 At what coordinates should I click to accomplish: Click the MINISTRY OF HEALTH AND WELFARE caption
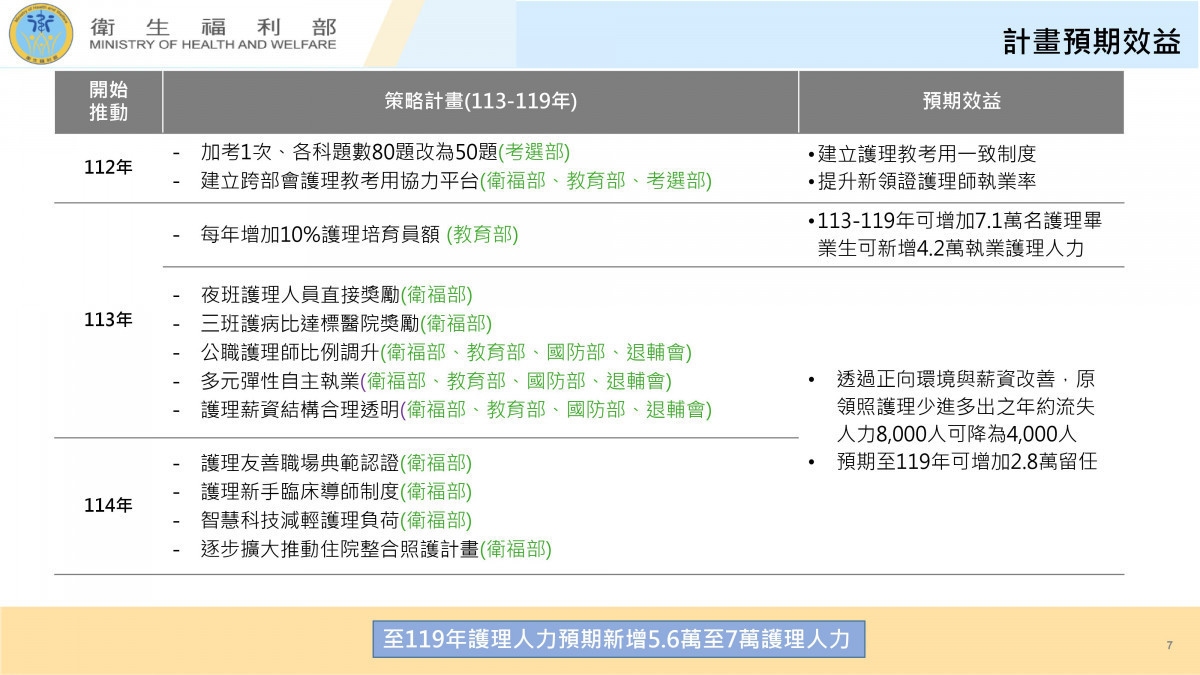tap(213, 45)
